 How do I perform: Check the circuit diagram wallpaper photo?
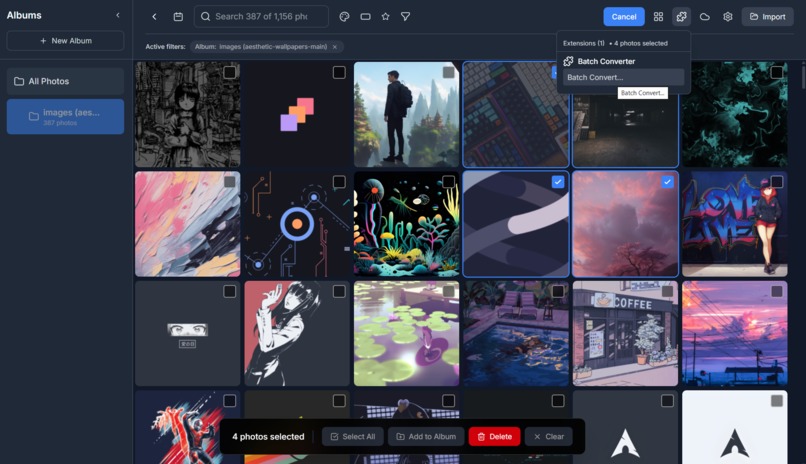click(339, 182)
